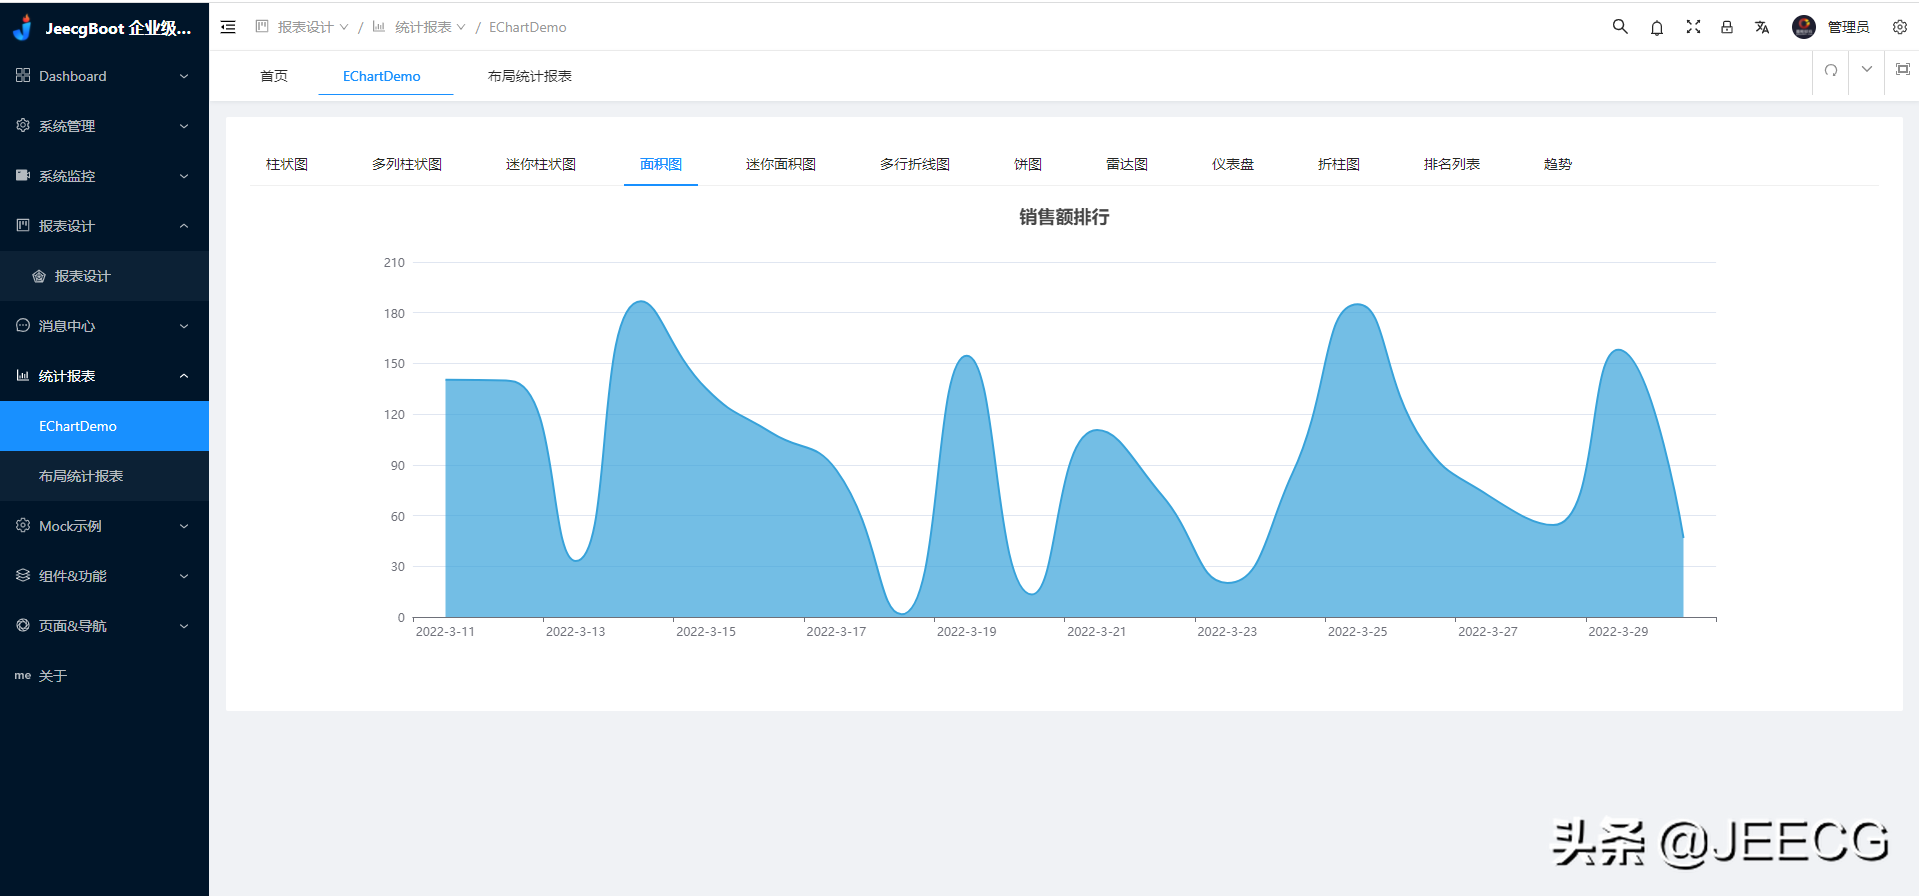The width and height of the screenshot is (1919, 896).
Task: Collapse sidebar with the menu fold icon
Action: point(228,27)
